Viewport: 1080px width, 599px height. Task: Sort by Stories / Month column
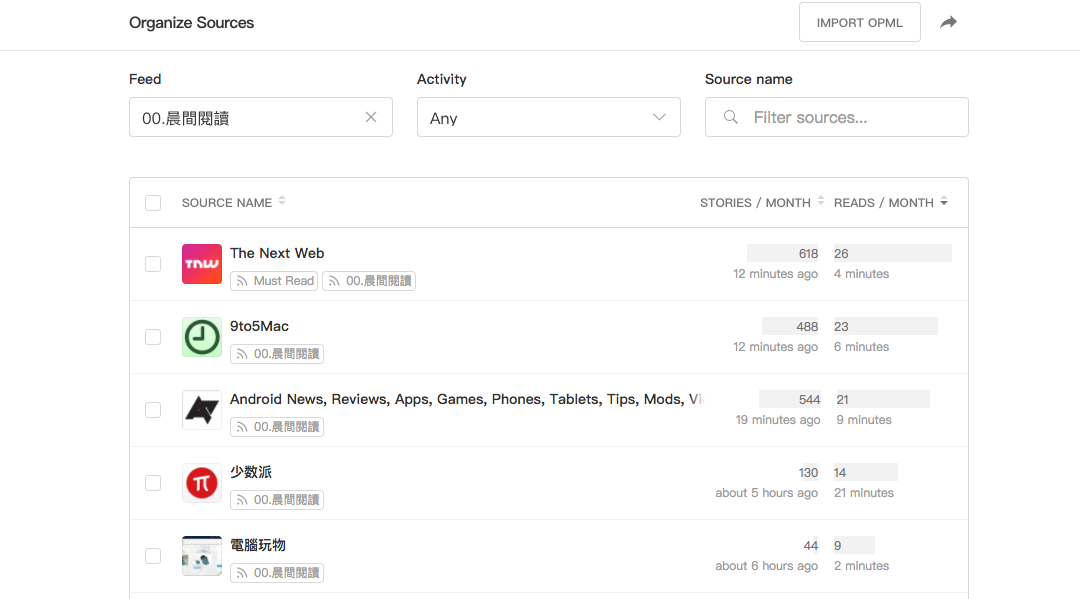click(x=762, y=203)
